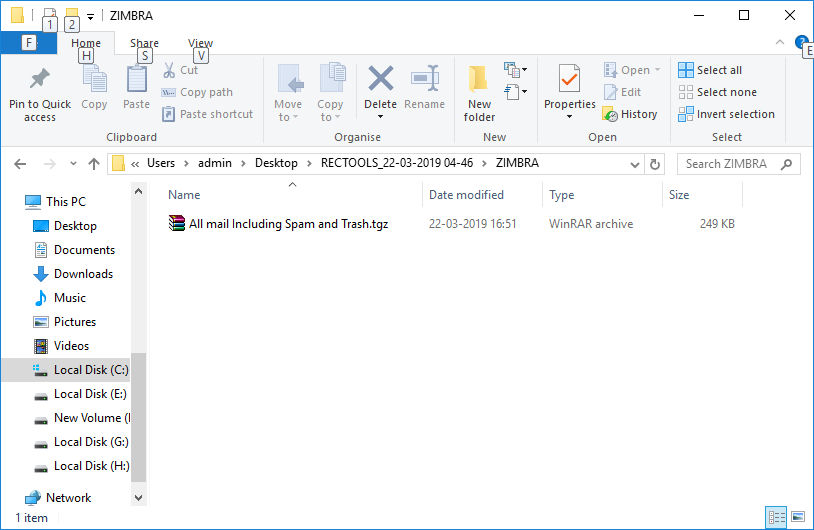Go up one folder level
814x530 pixels.
coord(94,164)
